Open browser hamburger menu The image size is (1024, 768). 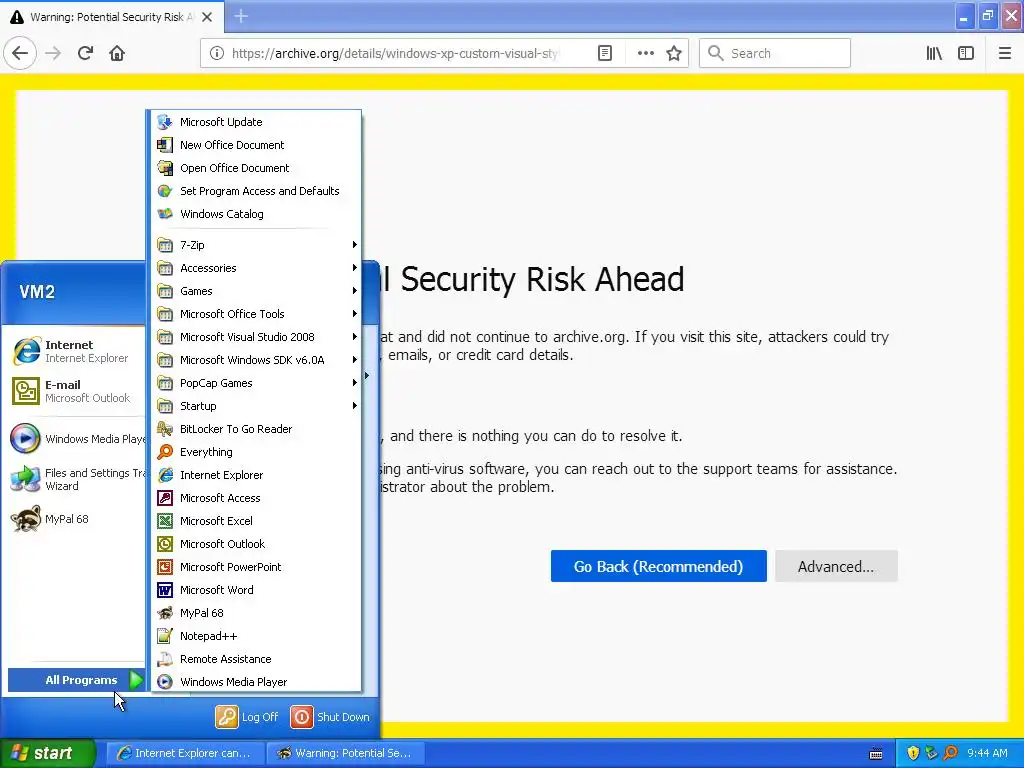pos(1005,53)
